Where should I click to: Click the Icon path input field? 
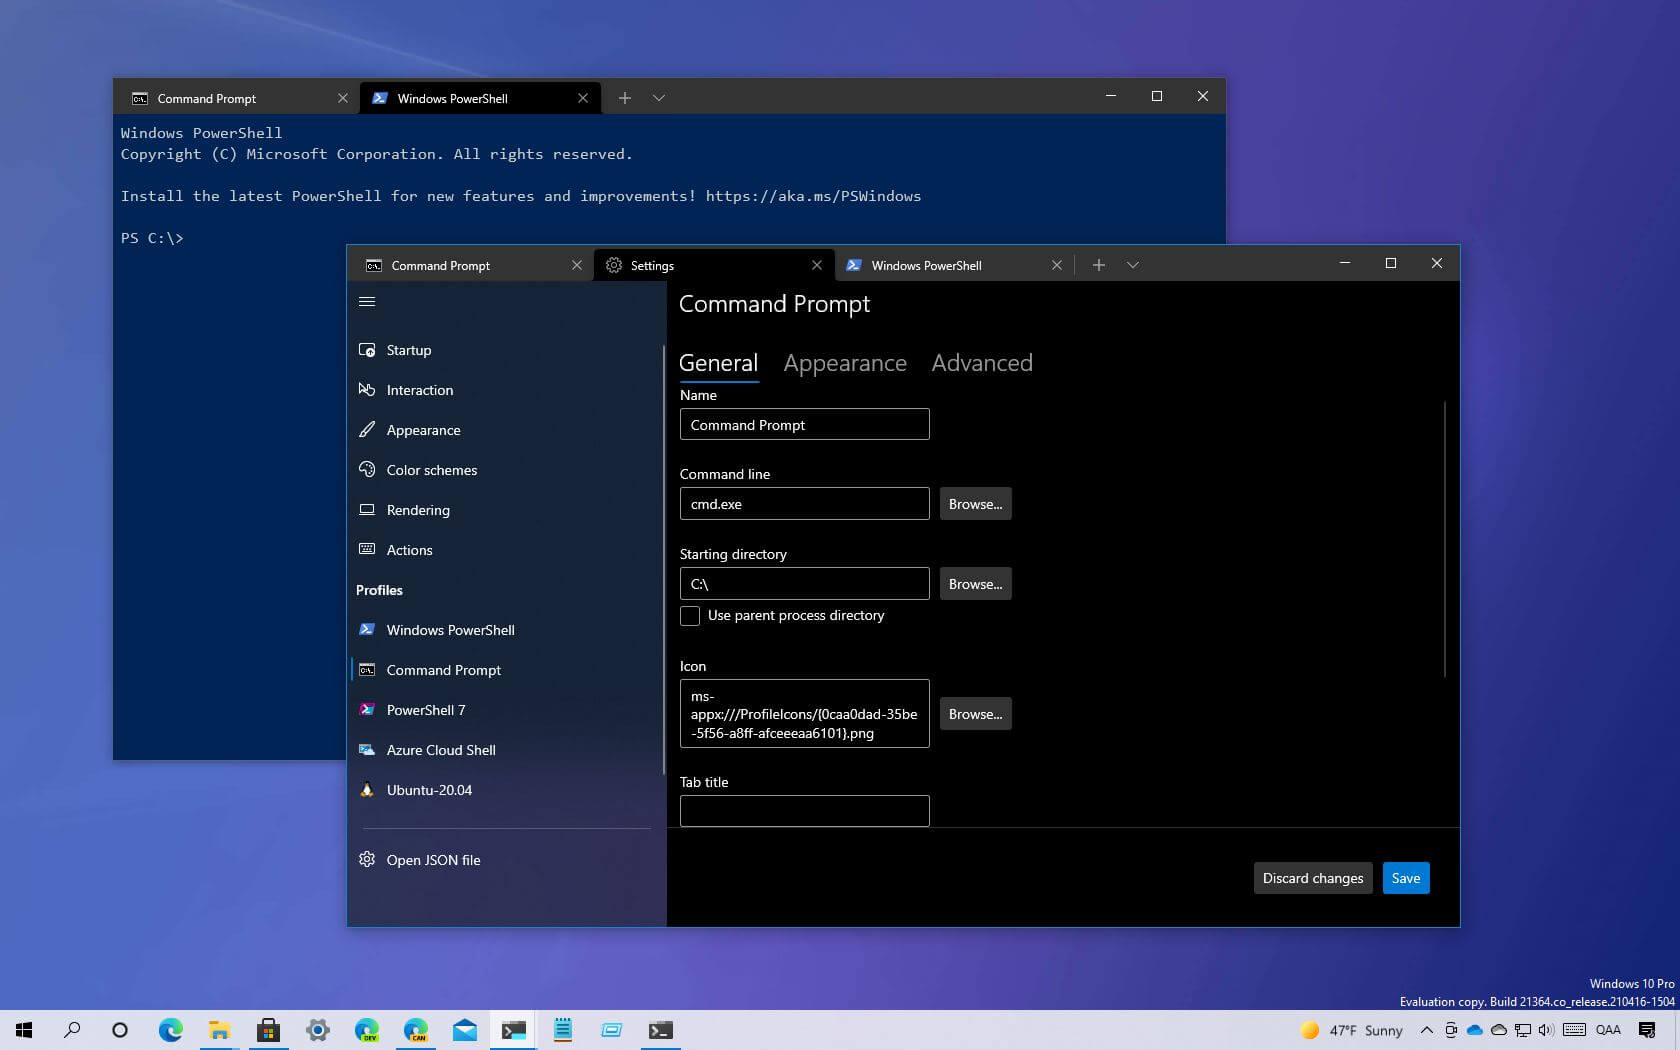[804, 714]
